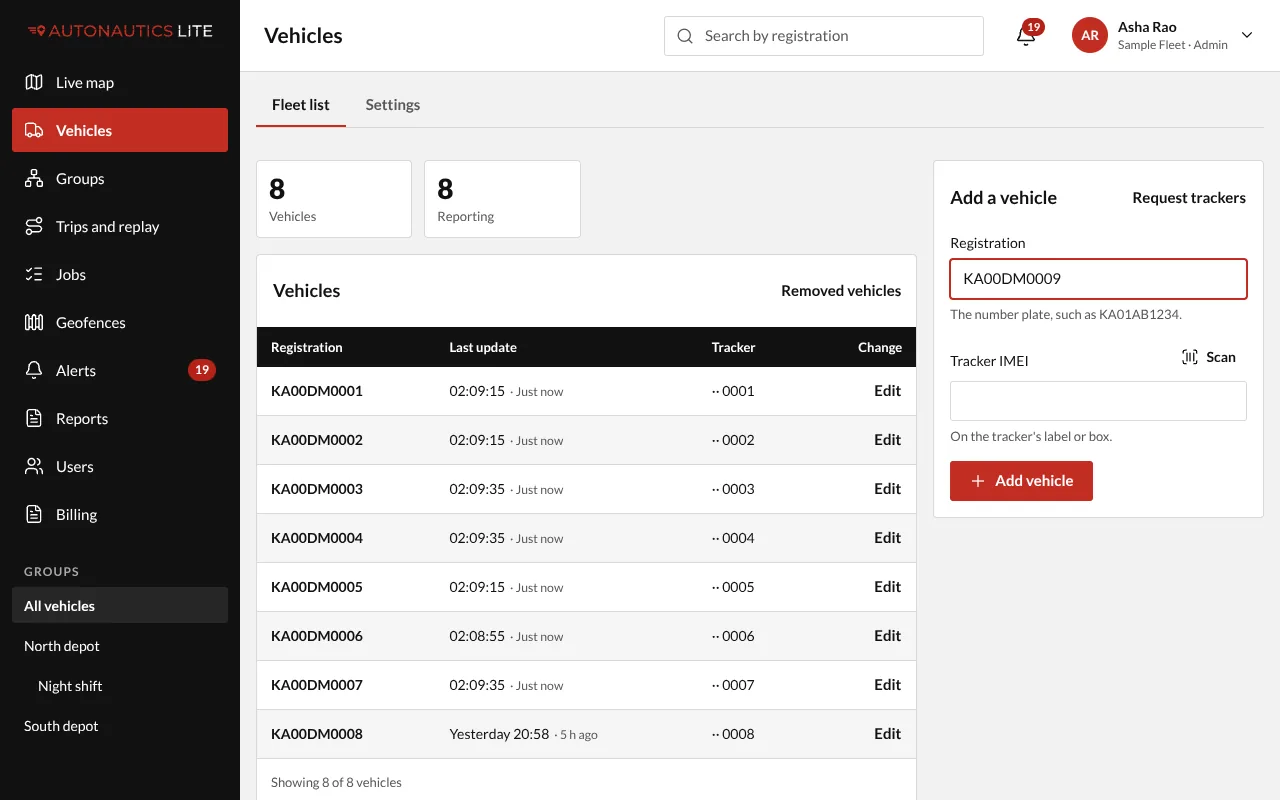Screen dimensions: 1280x800
Task: Click the search magnifier icon
Action: (685, 36)
